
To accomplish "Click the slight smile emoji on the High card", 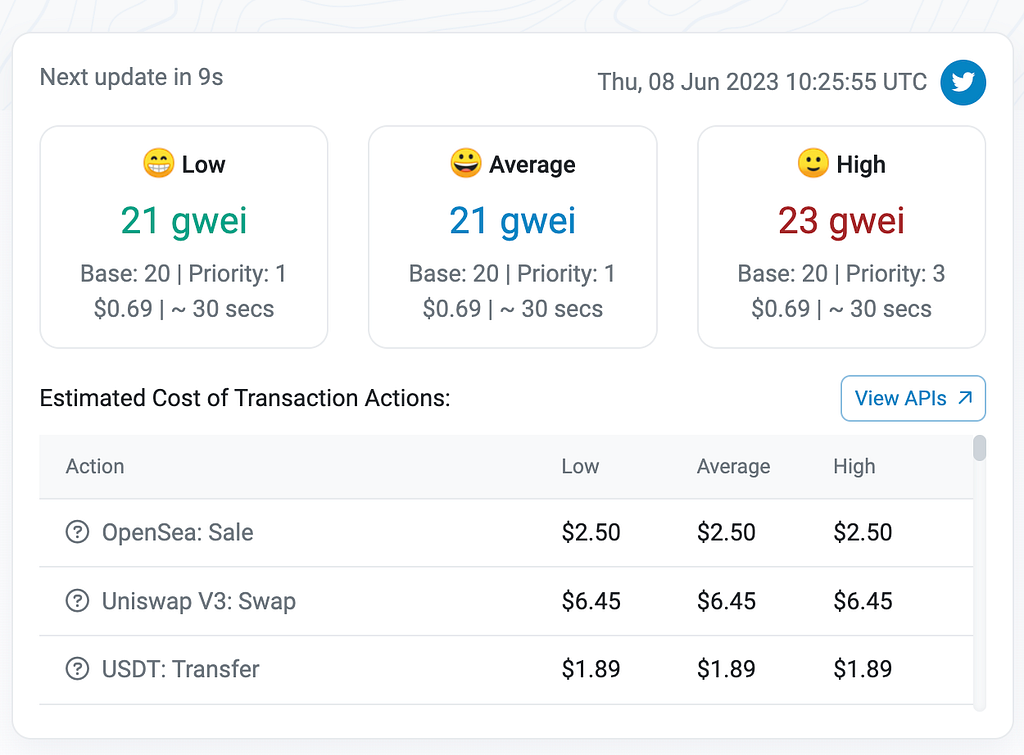I will coord(813,163).
